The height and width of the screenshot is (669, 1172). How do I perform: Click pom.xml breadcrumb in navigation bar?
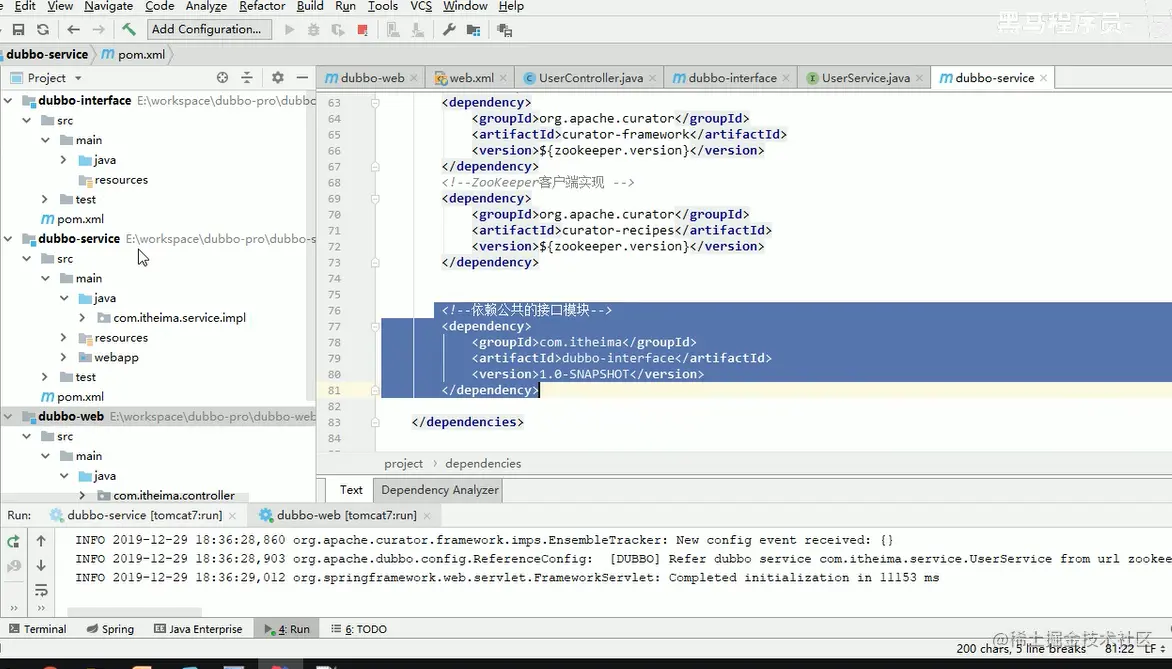pyautogui.click(x=133, y=54)
